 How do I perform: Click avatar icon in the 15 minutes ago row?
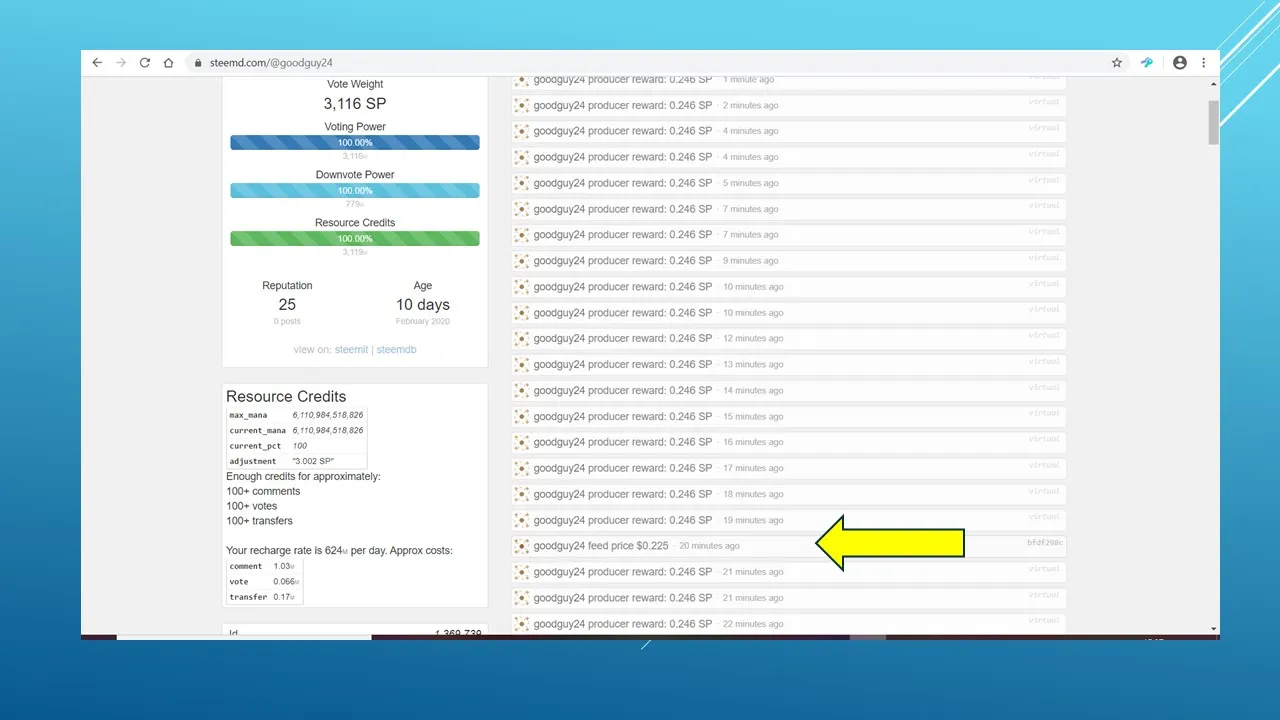coord(522,416)
